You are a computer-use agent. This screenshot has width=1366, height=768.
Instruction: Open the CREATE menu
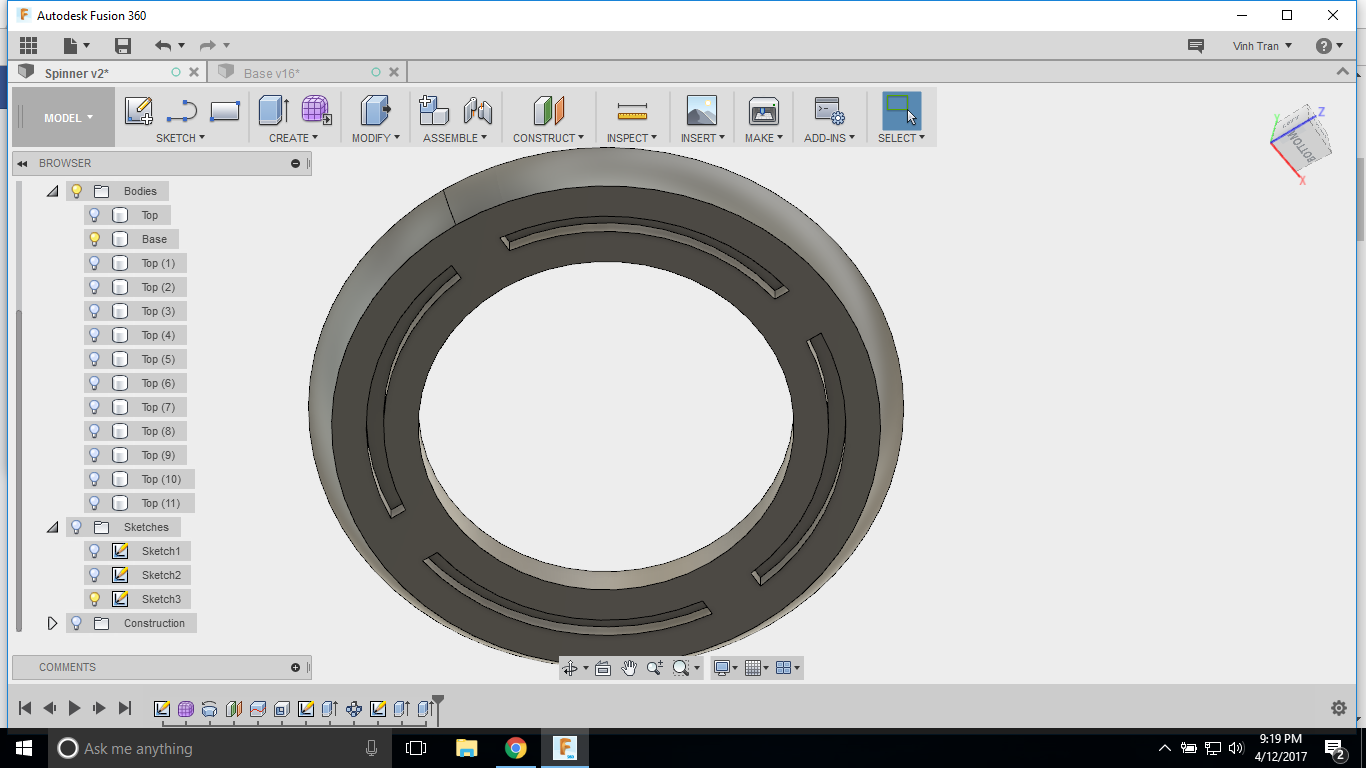[293, 138]
